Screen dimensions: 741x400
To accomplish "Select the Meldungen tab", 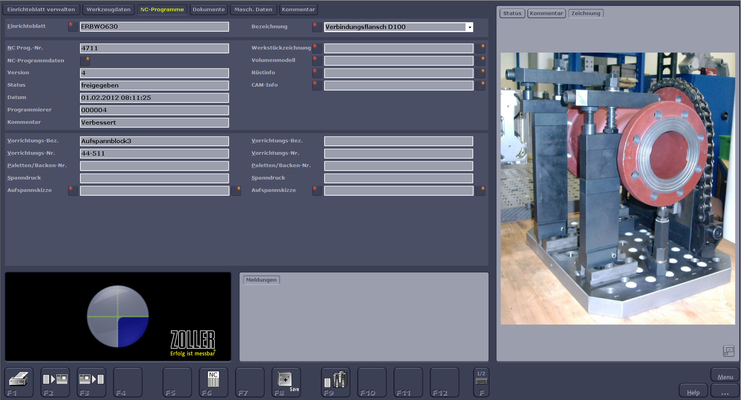I will 261,280.
